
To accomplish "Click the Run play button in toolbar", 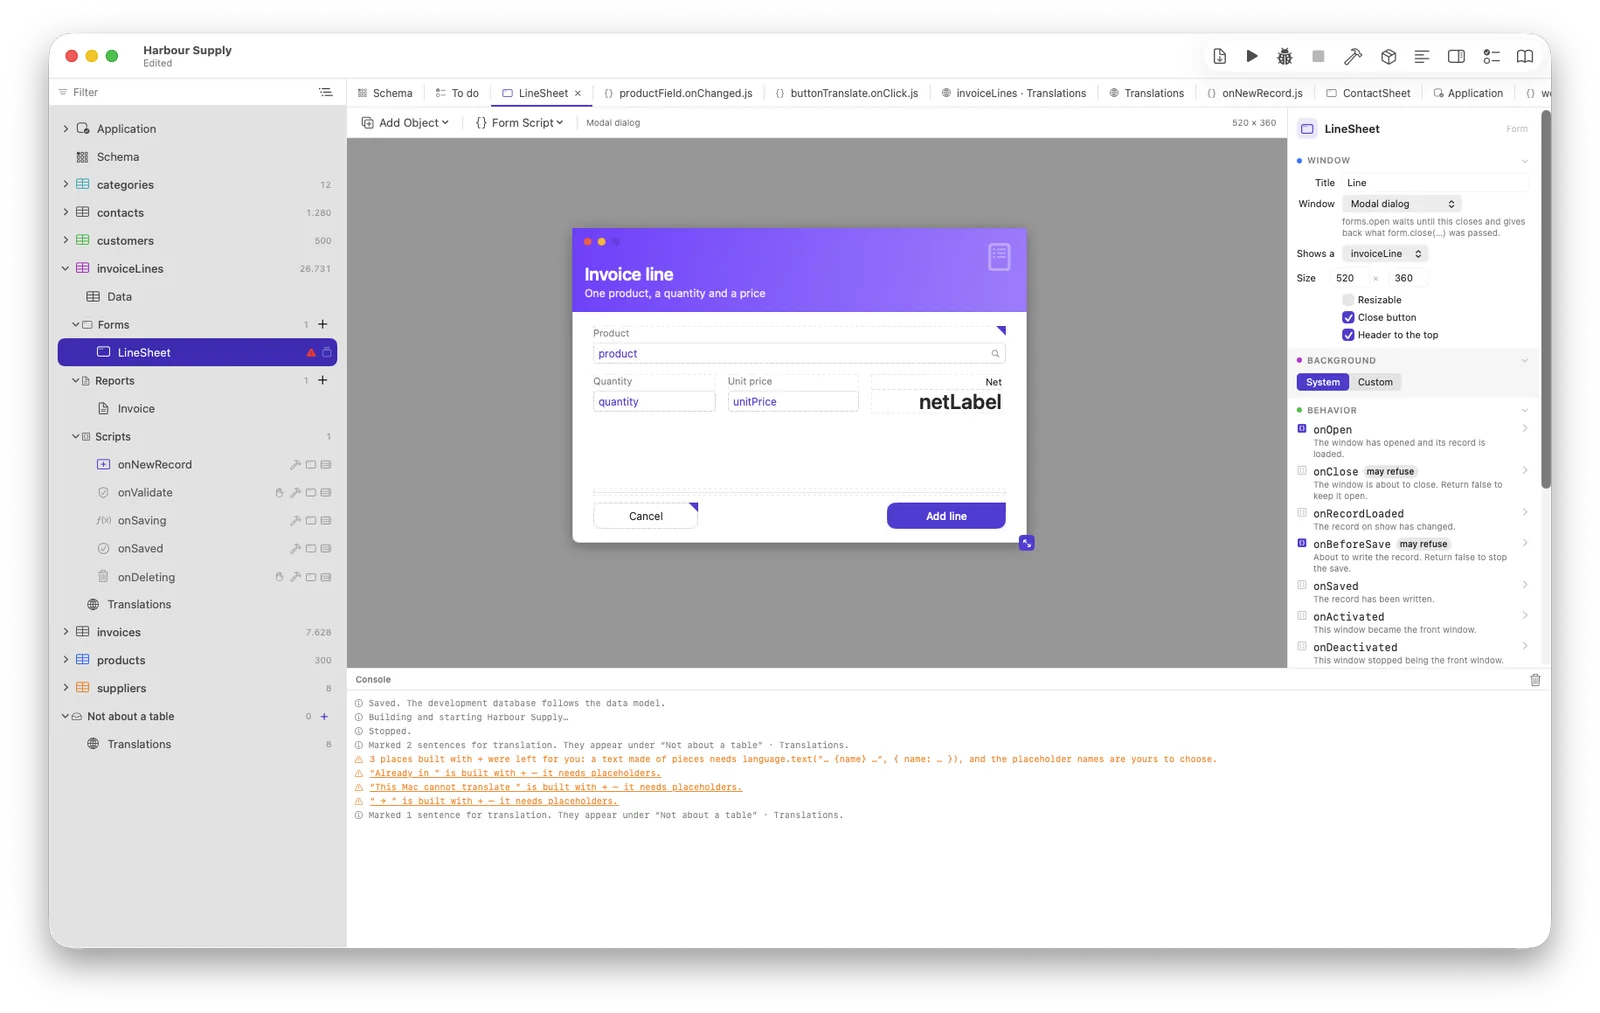I will pos(1252,57).
